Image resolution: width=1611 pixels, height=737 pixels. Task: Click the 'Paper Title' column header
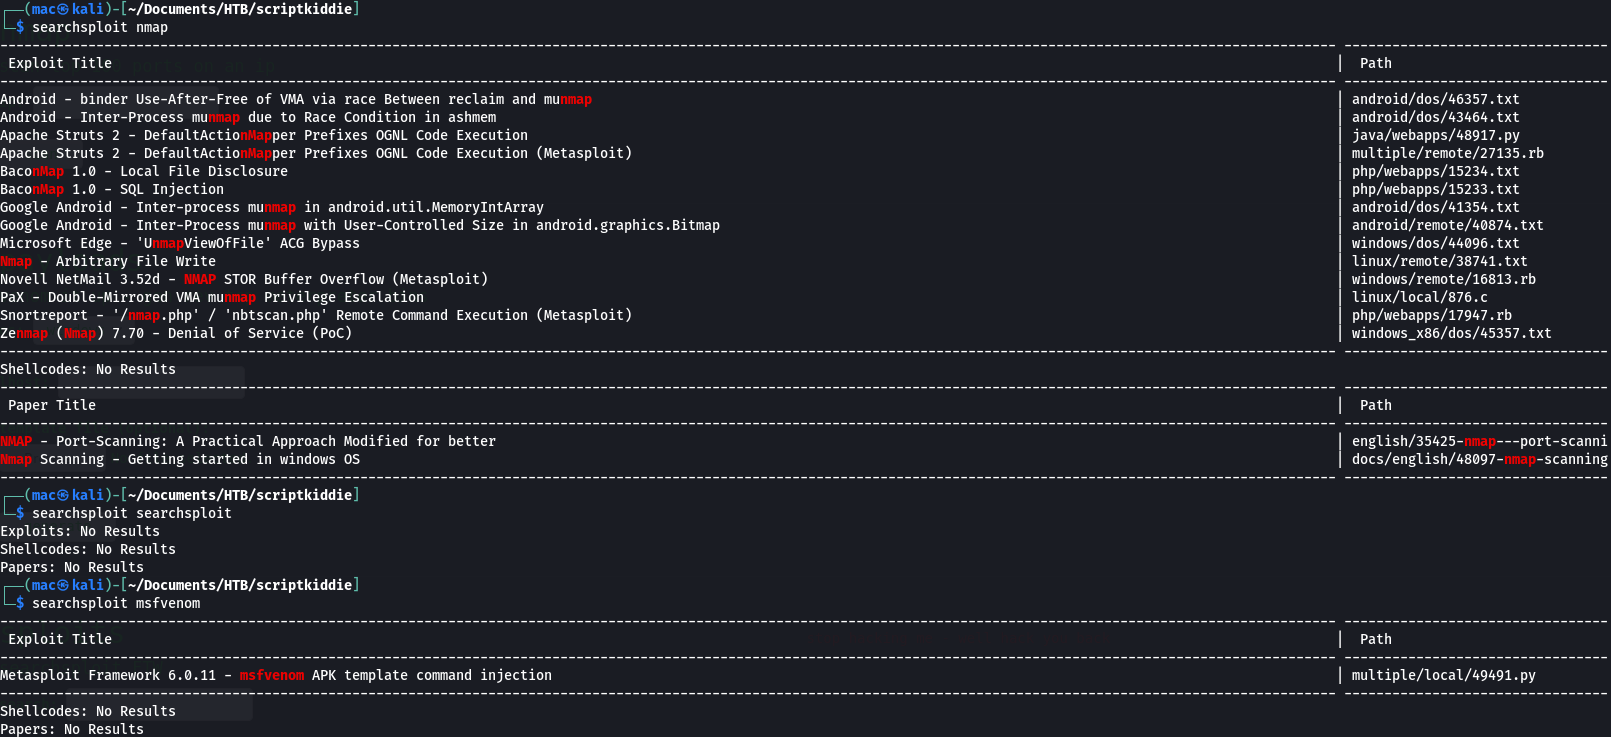[52, 405]
